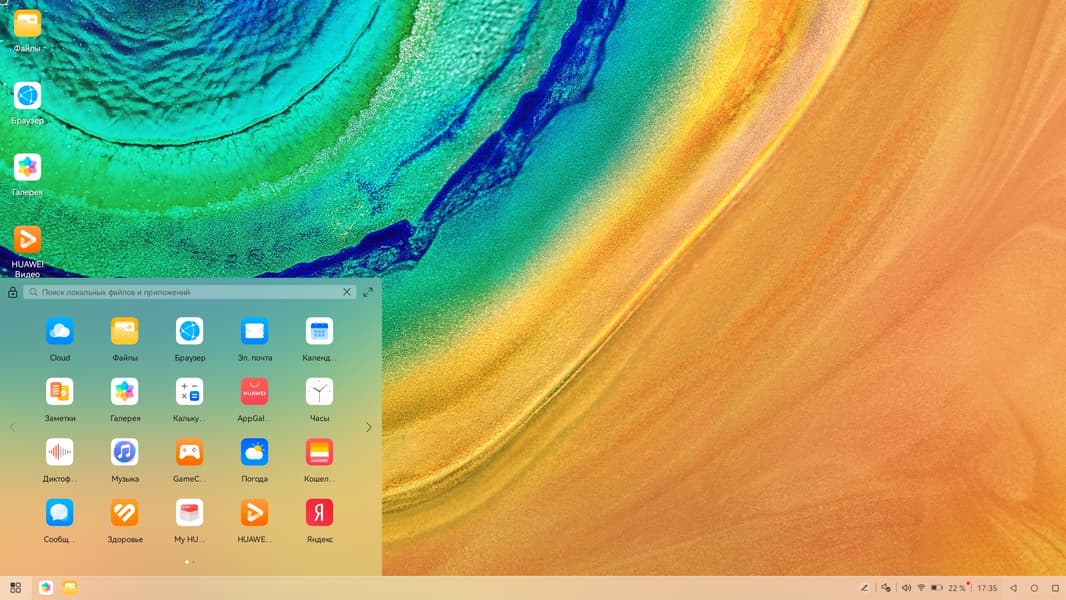Open Gallery from the taskbar
This screenshot has width=1066, height=600.
(x=46, y=588)
